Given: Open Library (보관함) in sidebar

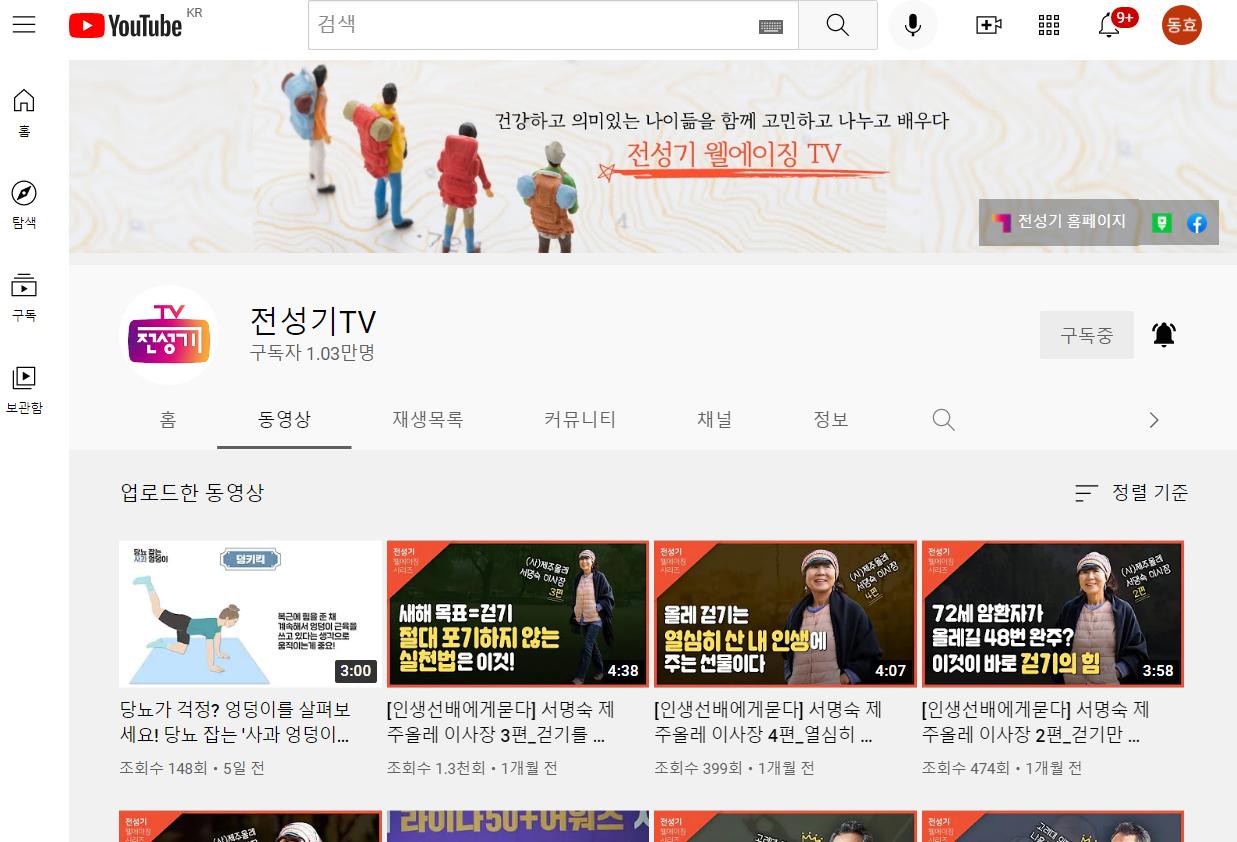Looking at the screenshot, I should pyautogui.click(x=24, y=389).
